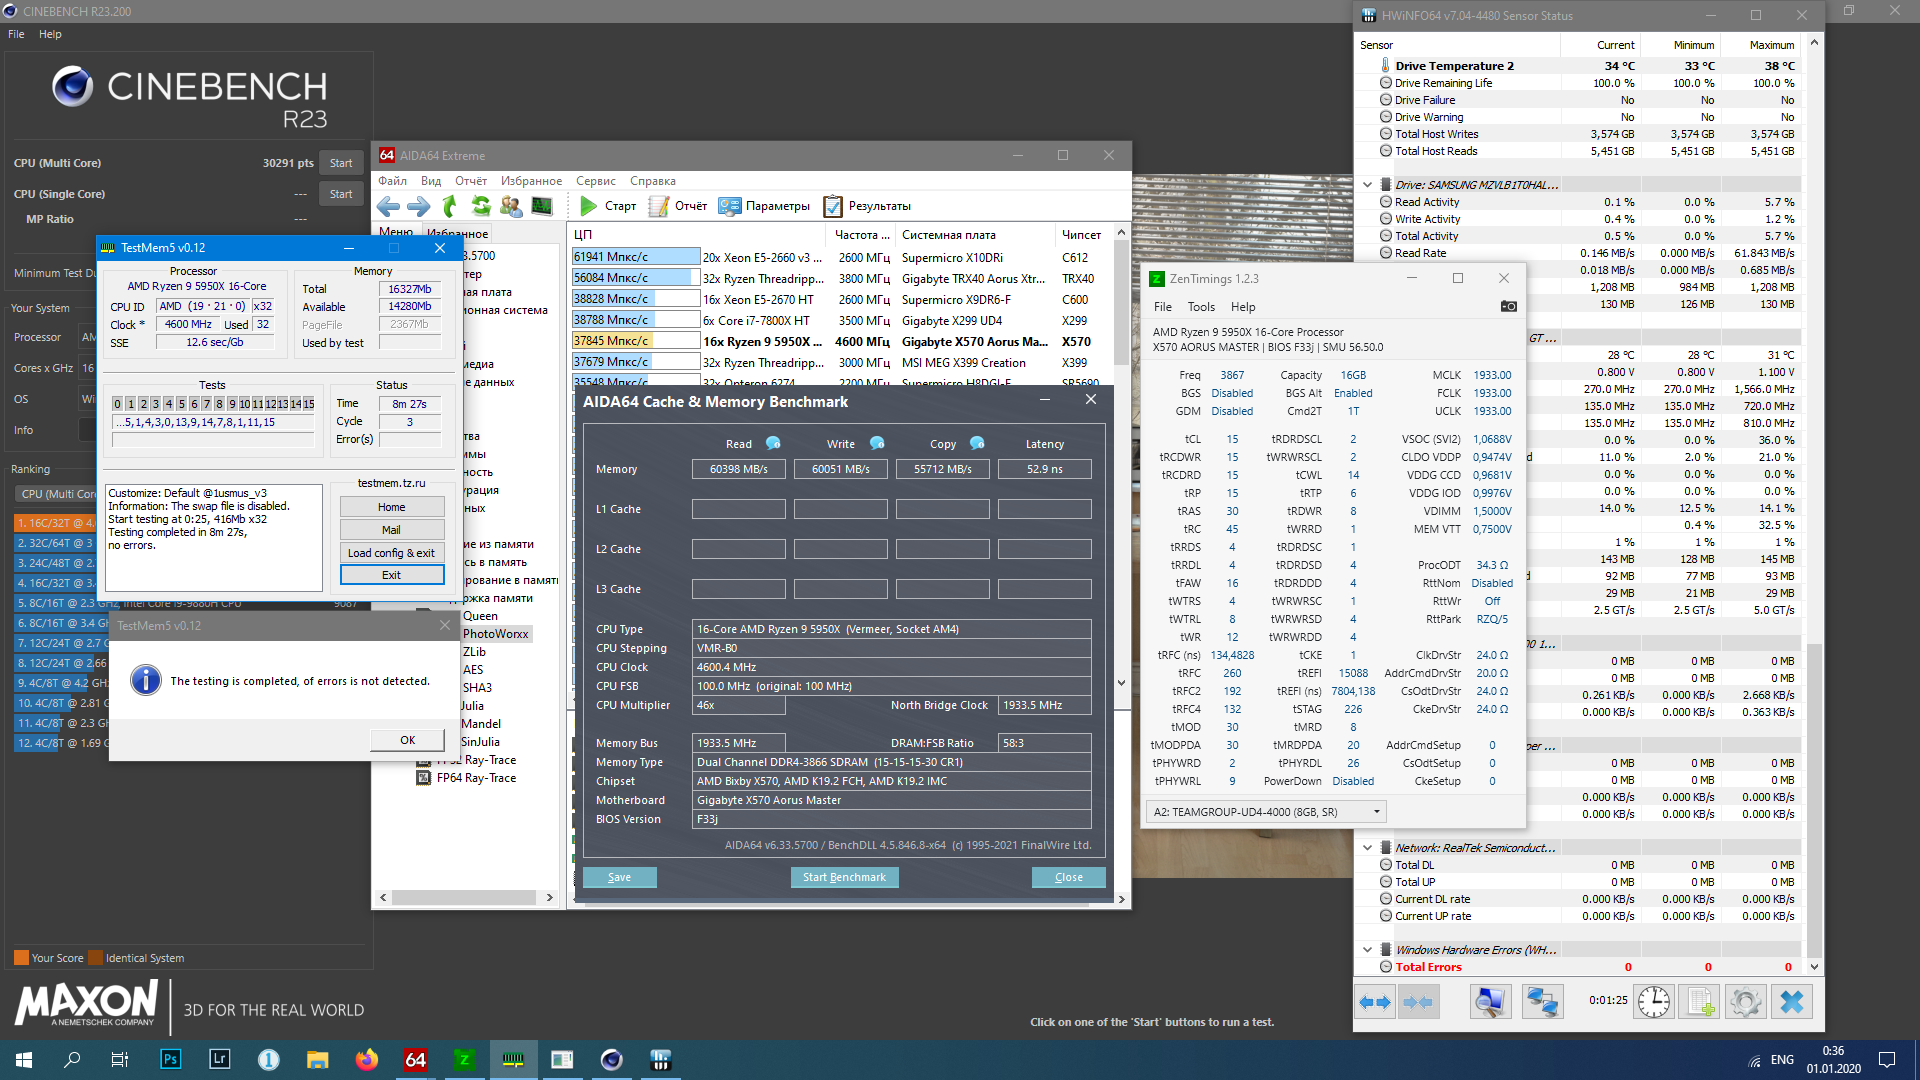This screenshot has width=1920, height=1080.
Task: Click HWiNFO expand columns blue arrows icon
Action: click(x=1376, y=1001)
